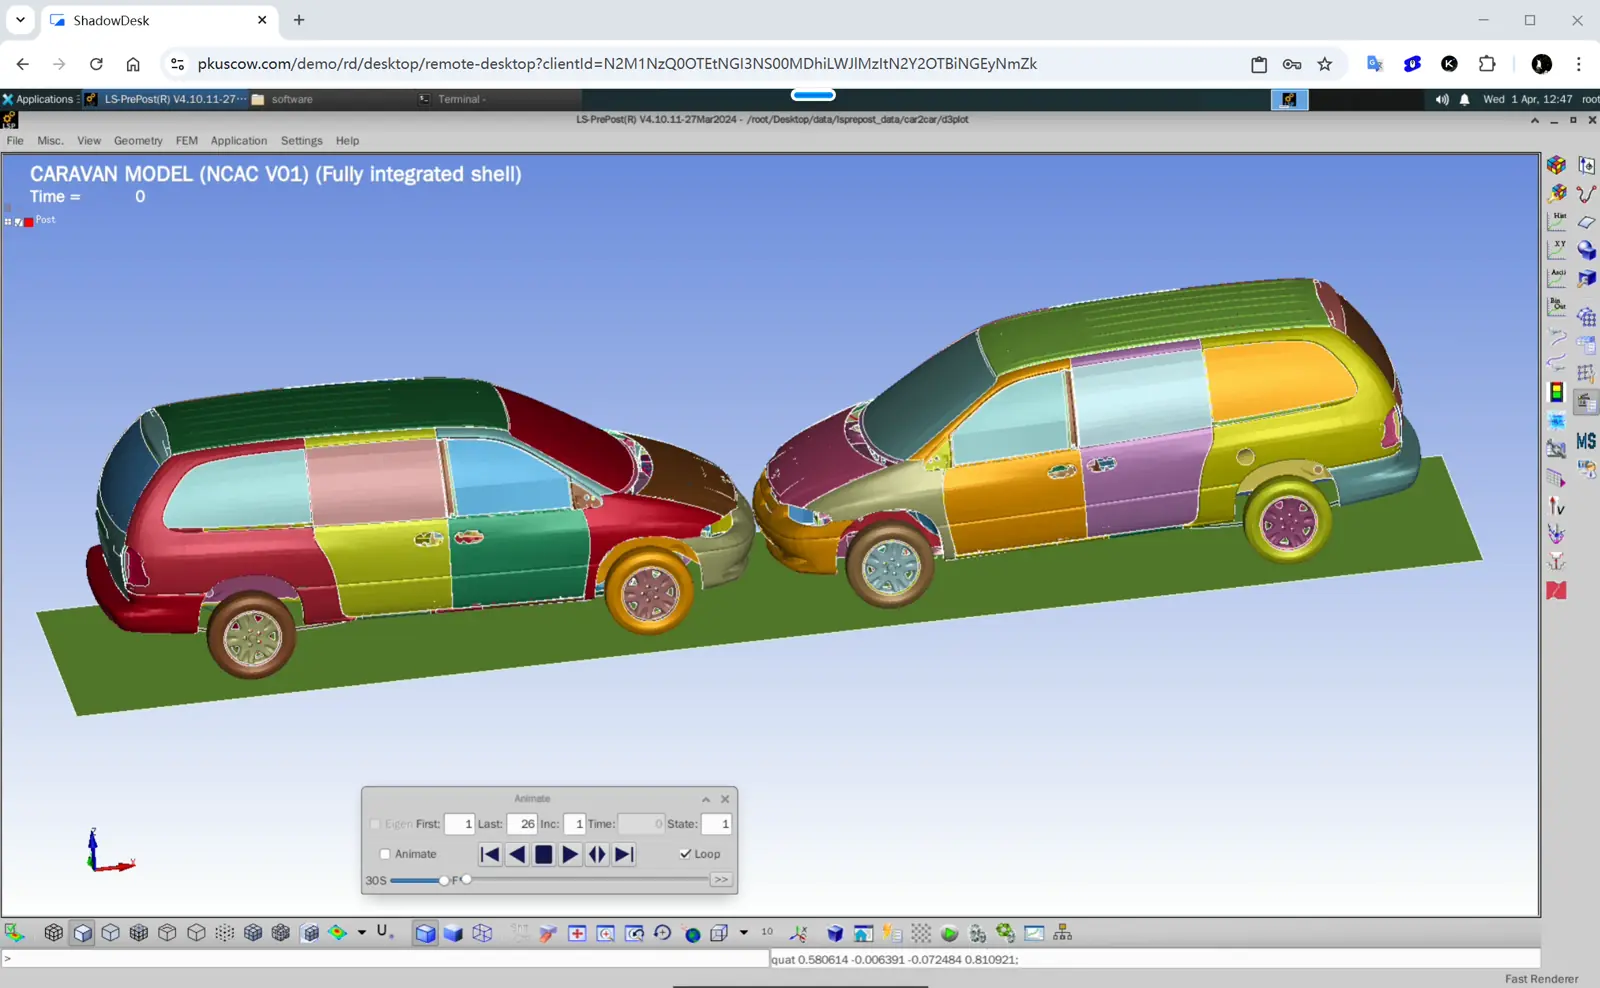Open the Geometry menu

click(138, 141)
